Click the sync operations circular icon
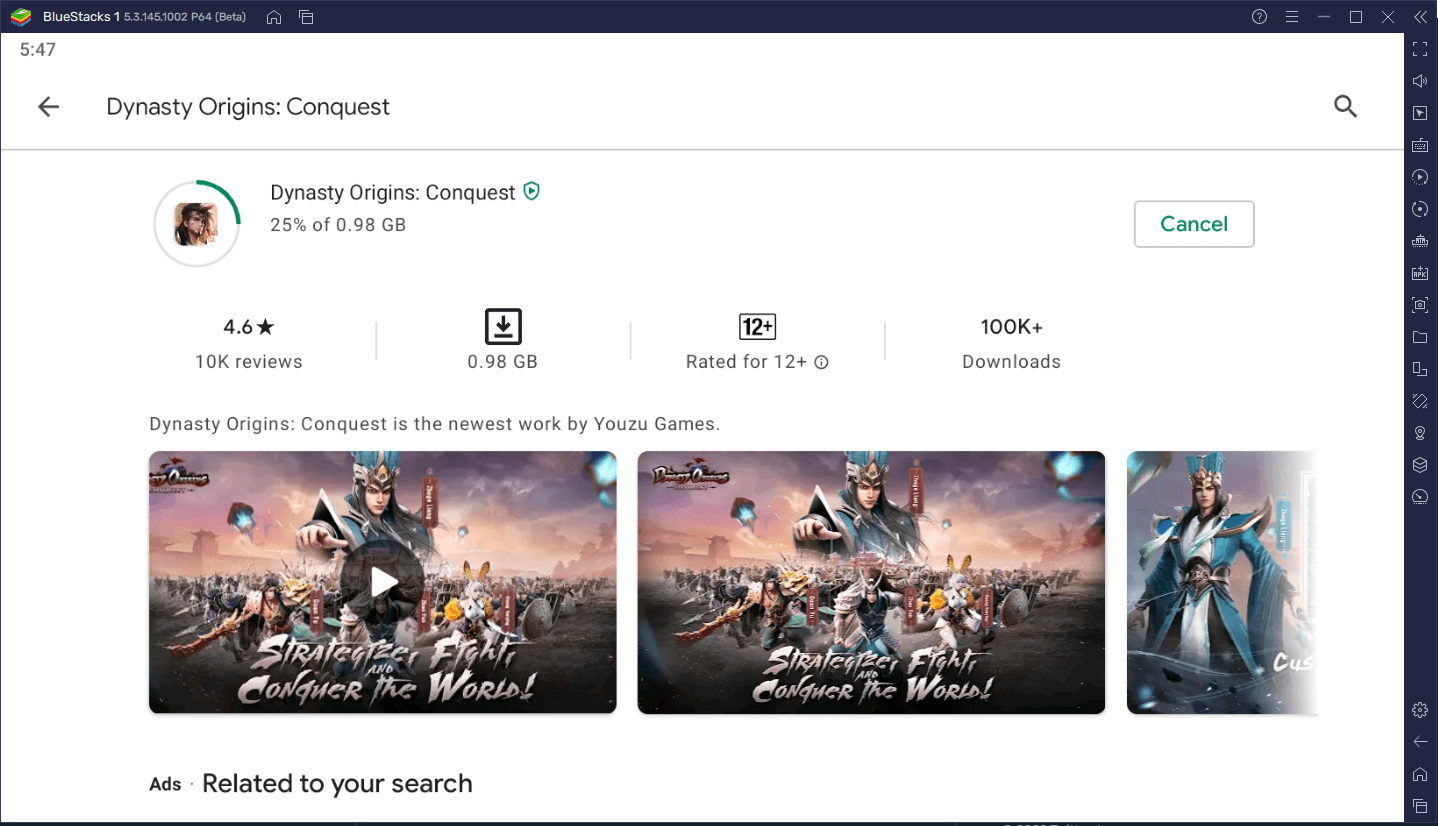Screen dimensions: 1438x826 tap(1419, 209)
